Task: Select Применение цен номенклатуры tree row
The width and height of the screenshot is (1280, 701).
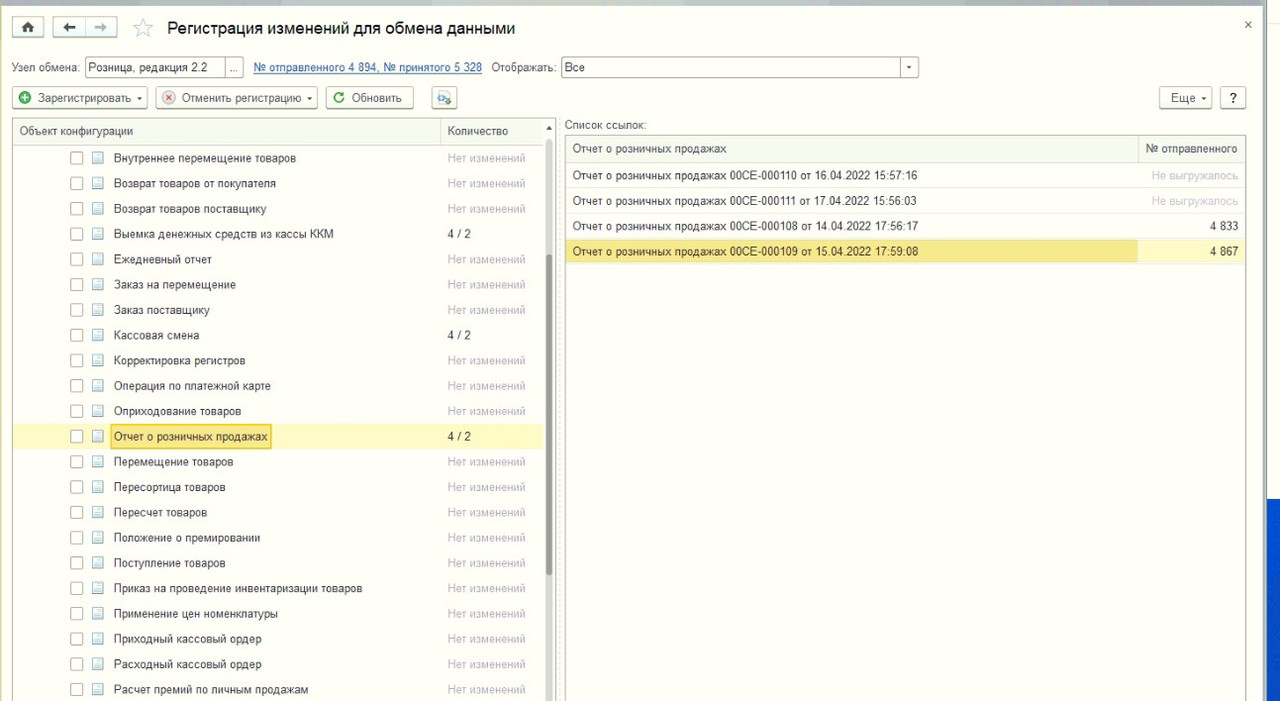Action: tap(278, 614)
